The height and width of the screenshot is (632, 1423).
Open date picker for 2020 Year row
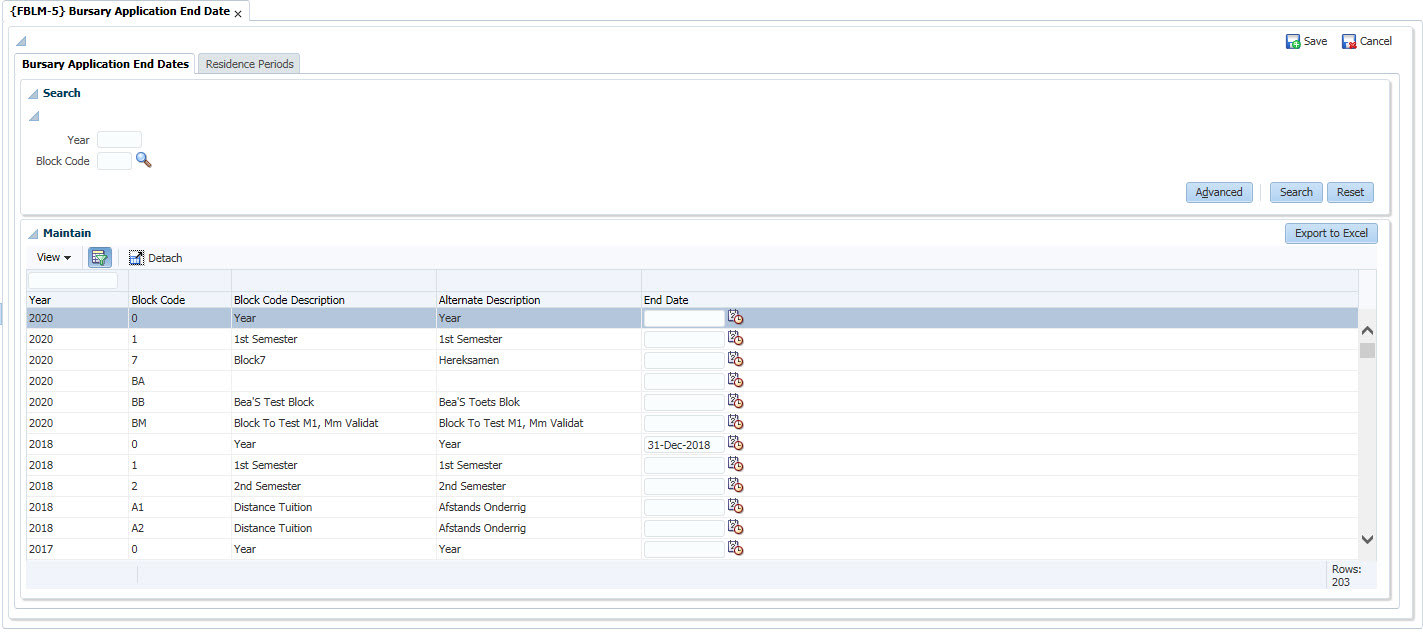pos(735,318)
